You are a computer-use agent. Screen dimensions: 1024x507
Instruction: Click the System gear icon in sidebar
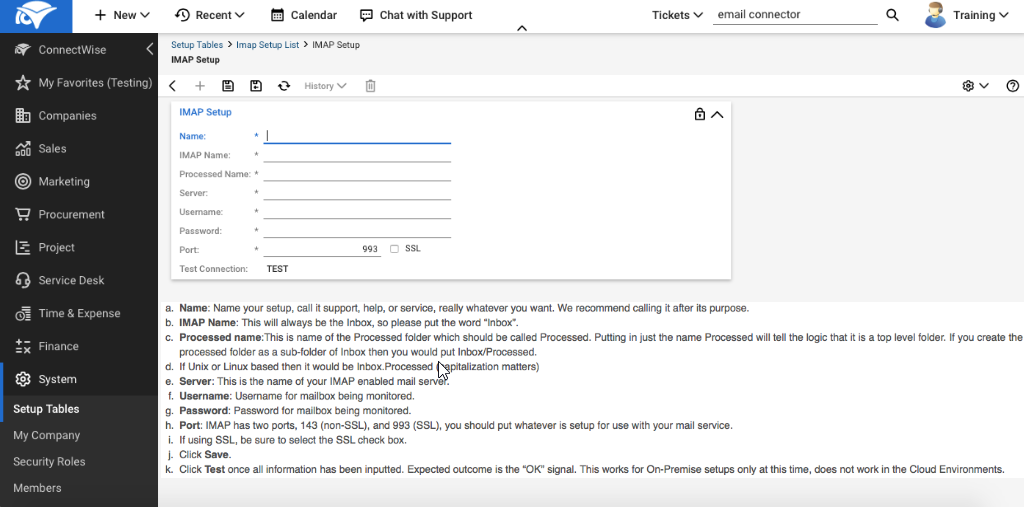tap(23, 379)
